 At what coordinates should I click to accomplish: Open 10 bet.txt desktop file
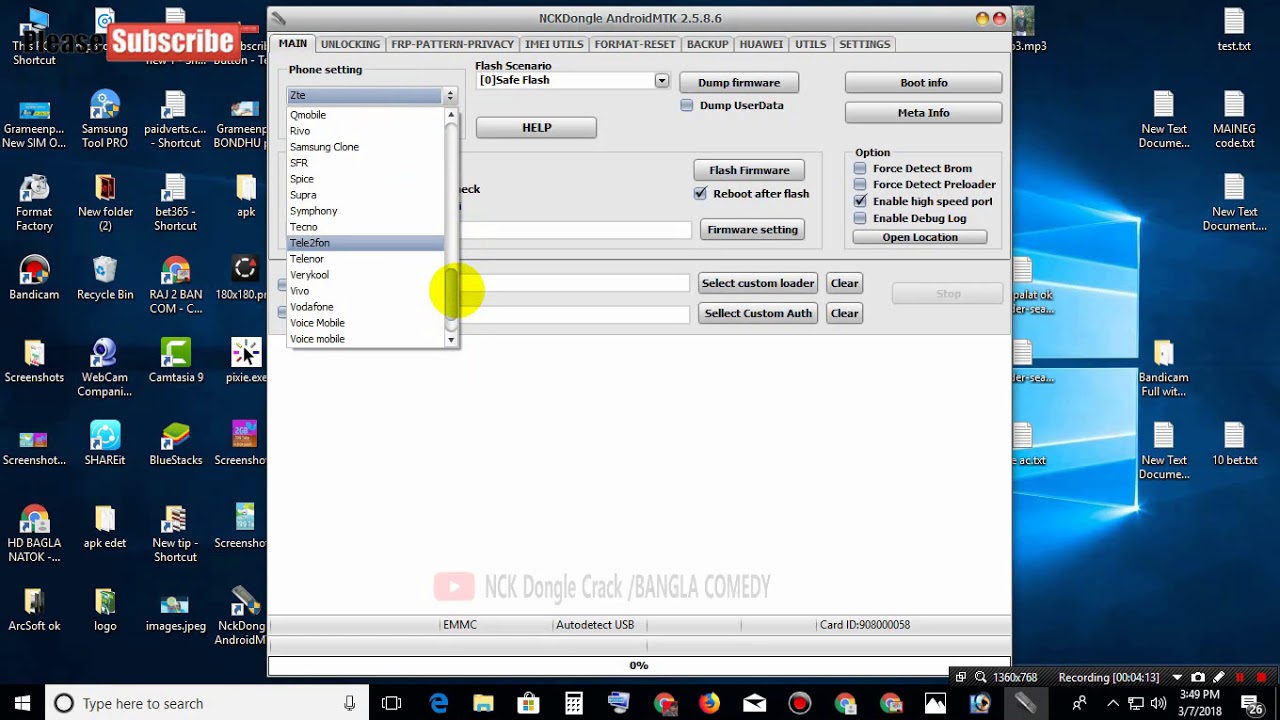[x=1234, y=444]
